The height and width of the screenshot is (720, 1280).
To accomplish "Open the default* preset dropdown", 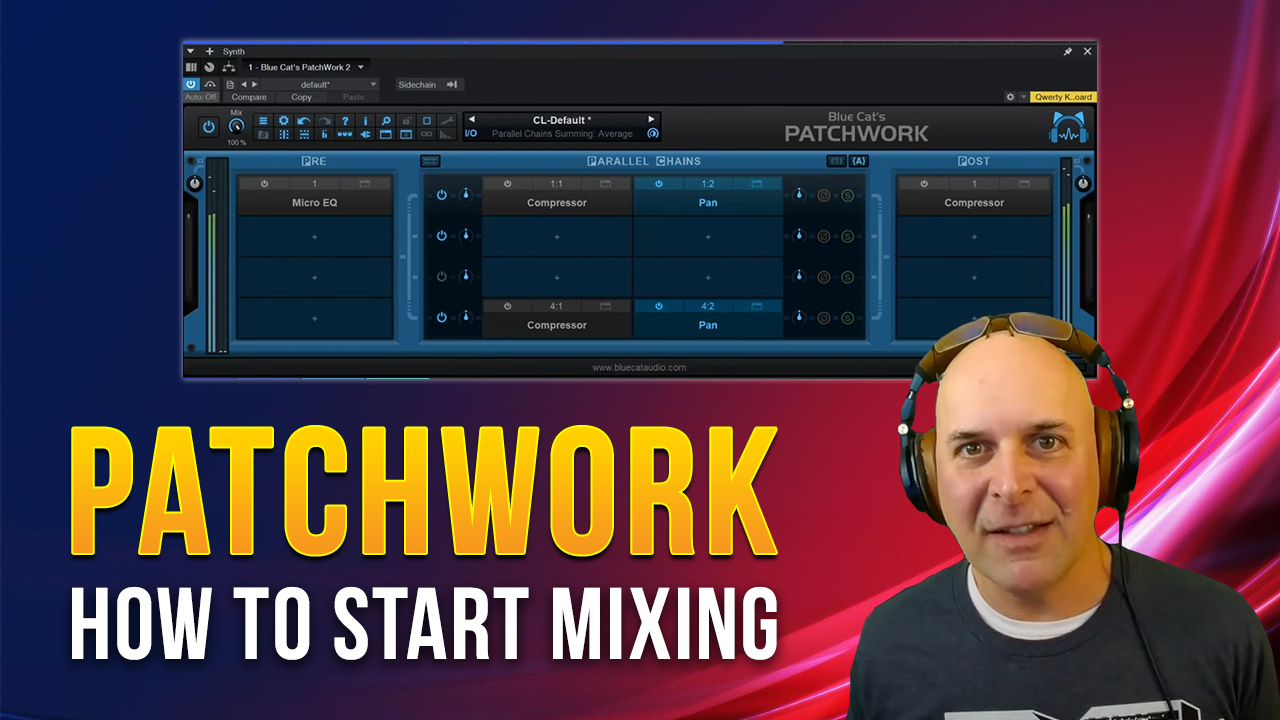I will pos(320,85).
